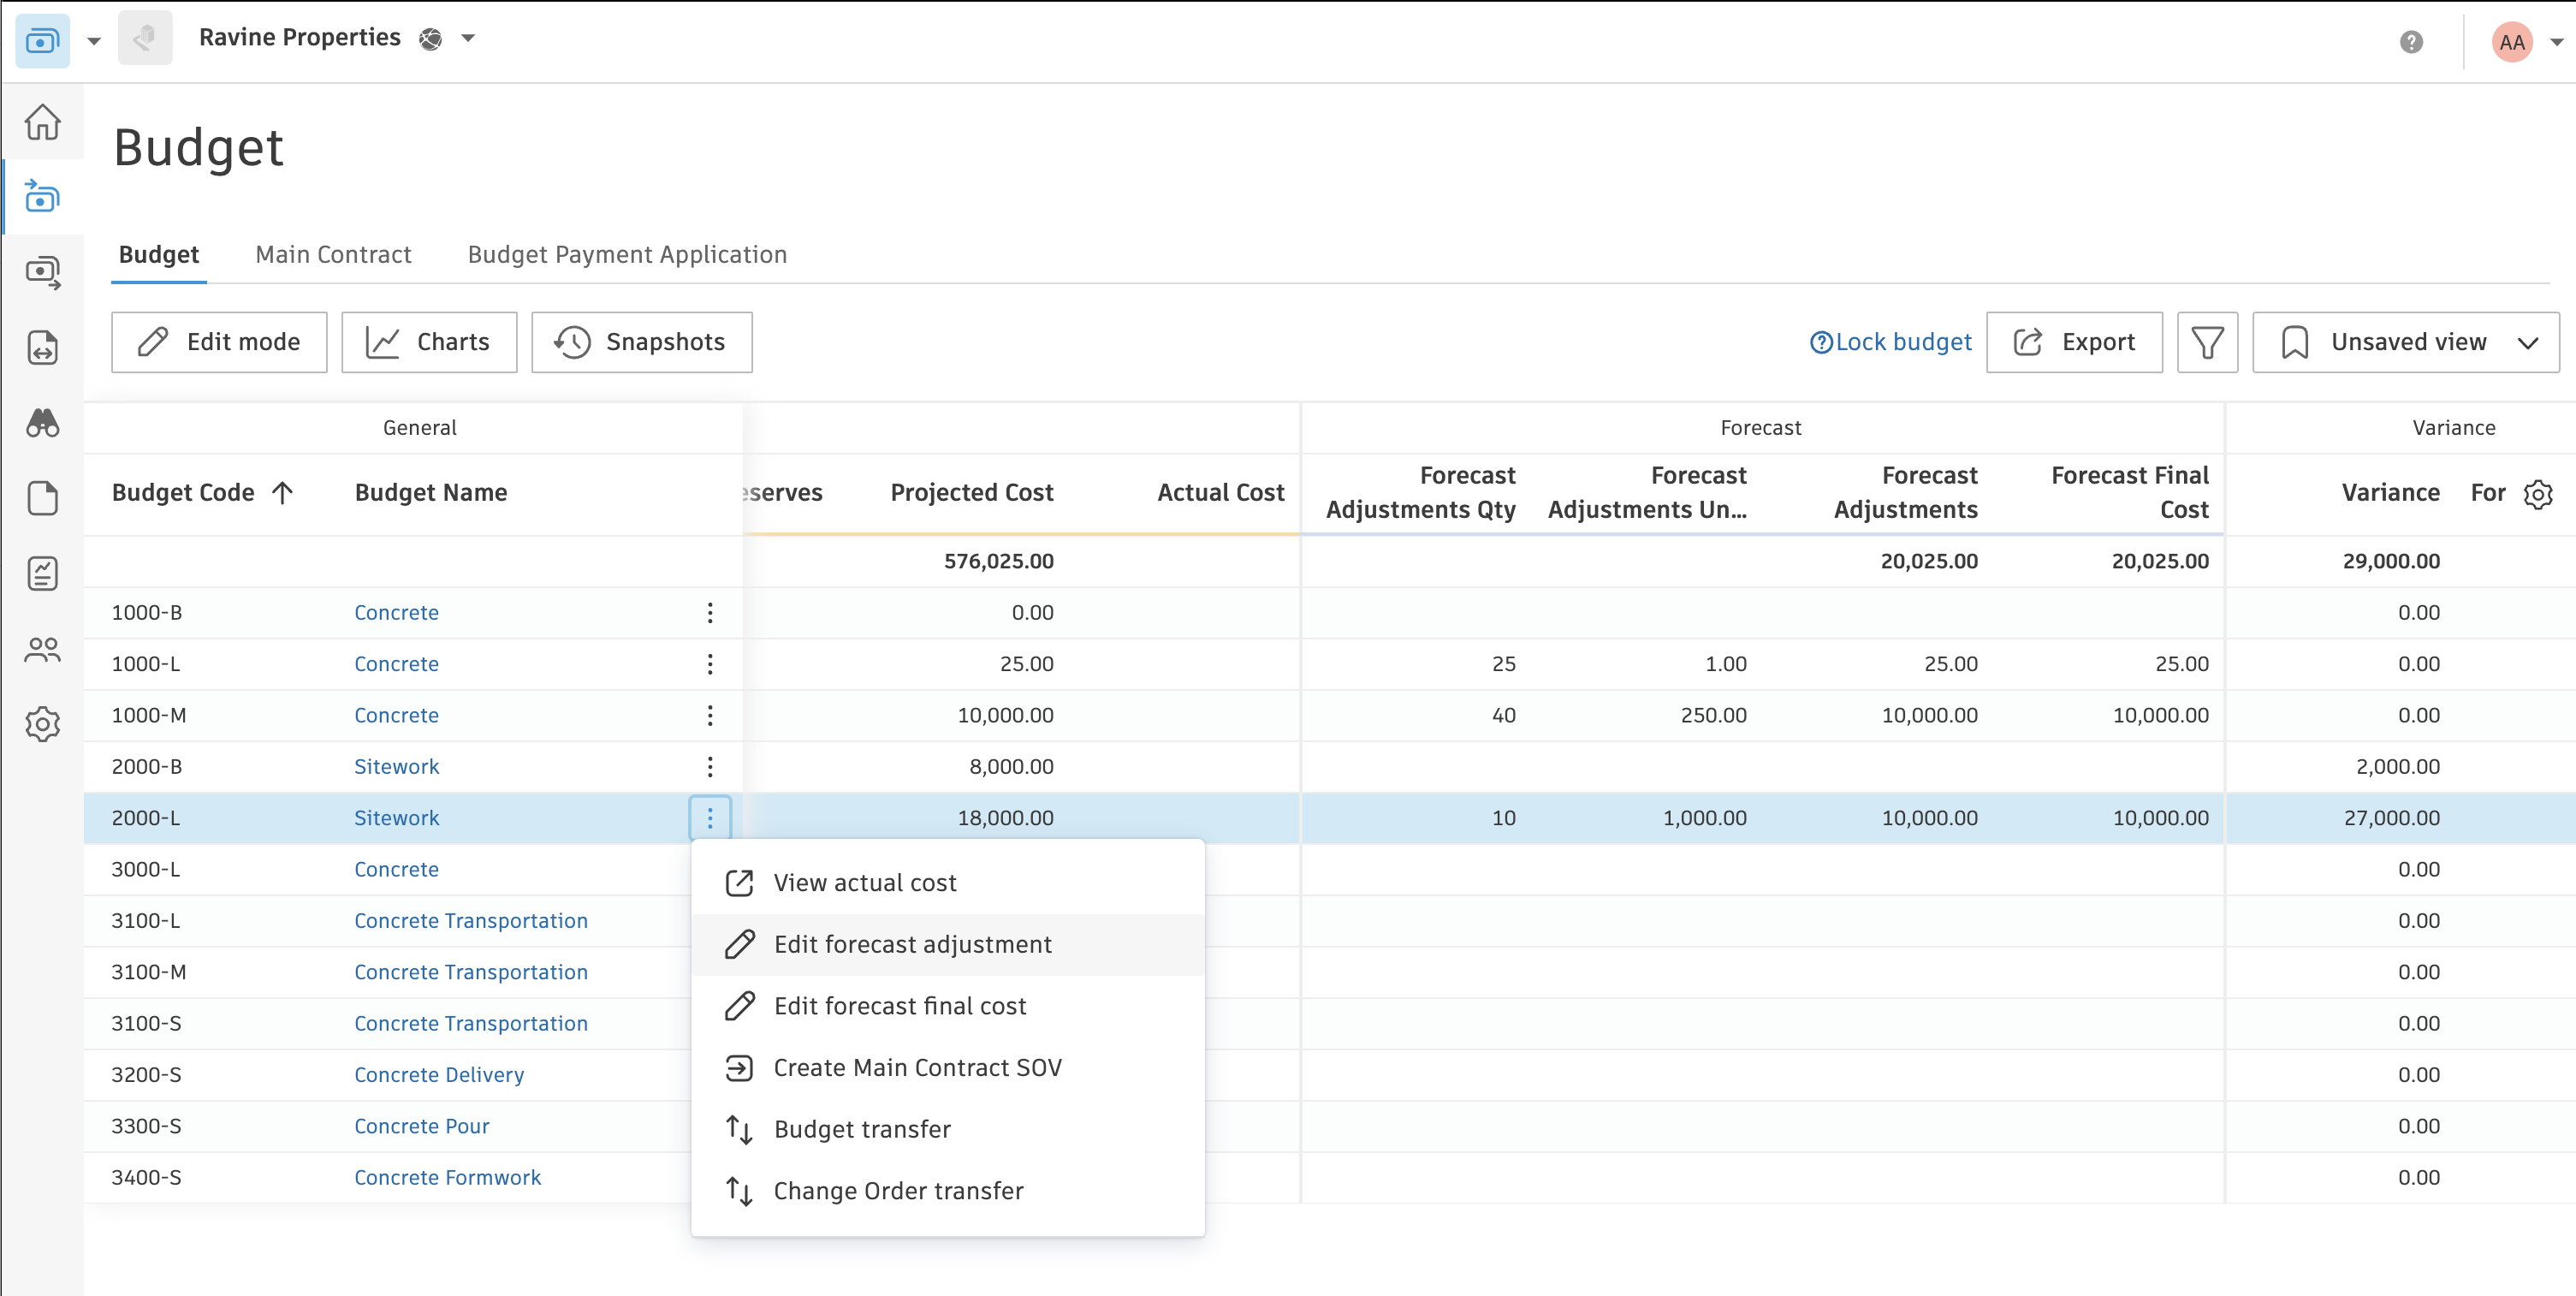2576x1296 pixels.
Task: Select Edit forecast adjustment menu item
Action: 912,944
